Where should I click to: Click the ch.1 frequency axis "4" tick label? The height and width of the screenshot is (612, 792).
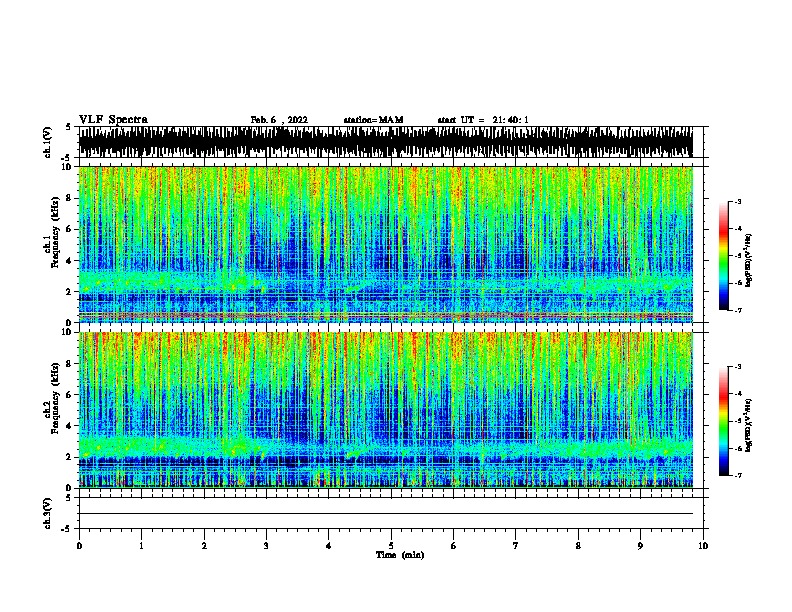pyautogui.click(x=70, y=261)
